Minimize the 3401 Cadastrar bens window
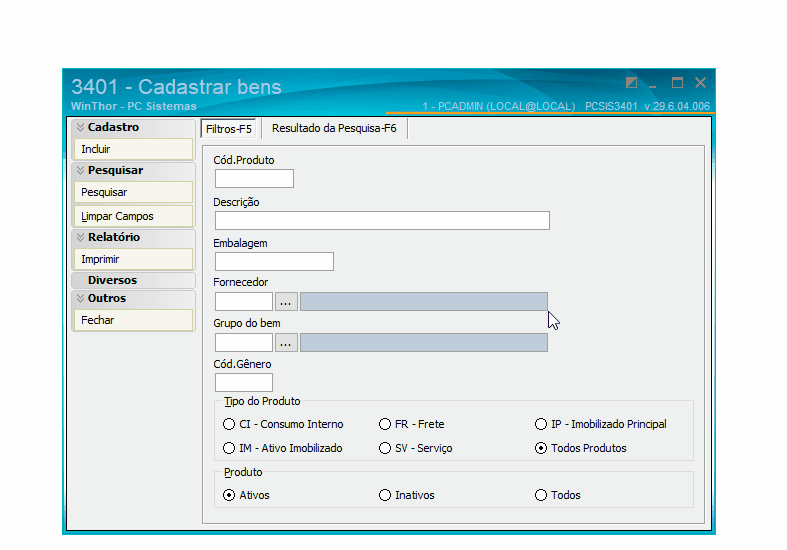This screenshot has width=787, height=550. pos(652,84)
